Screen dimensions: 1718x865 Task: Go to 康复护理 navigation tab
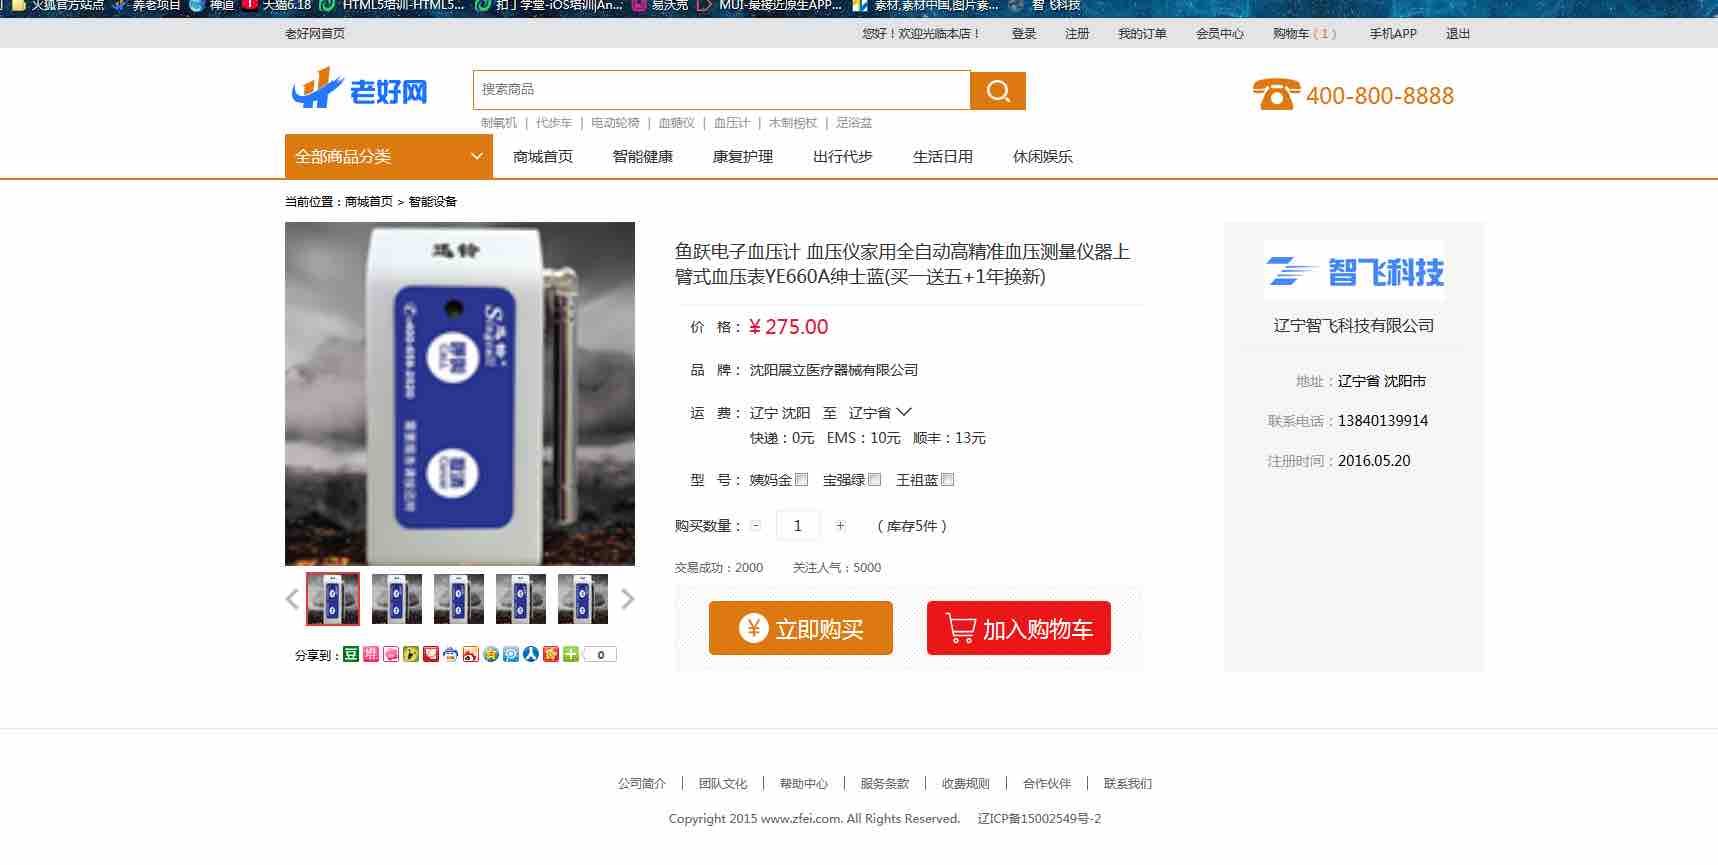coord(742,157)
